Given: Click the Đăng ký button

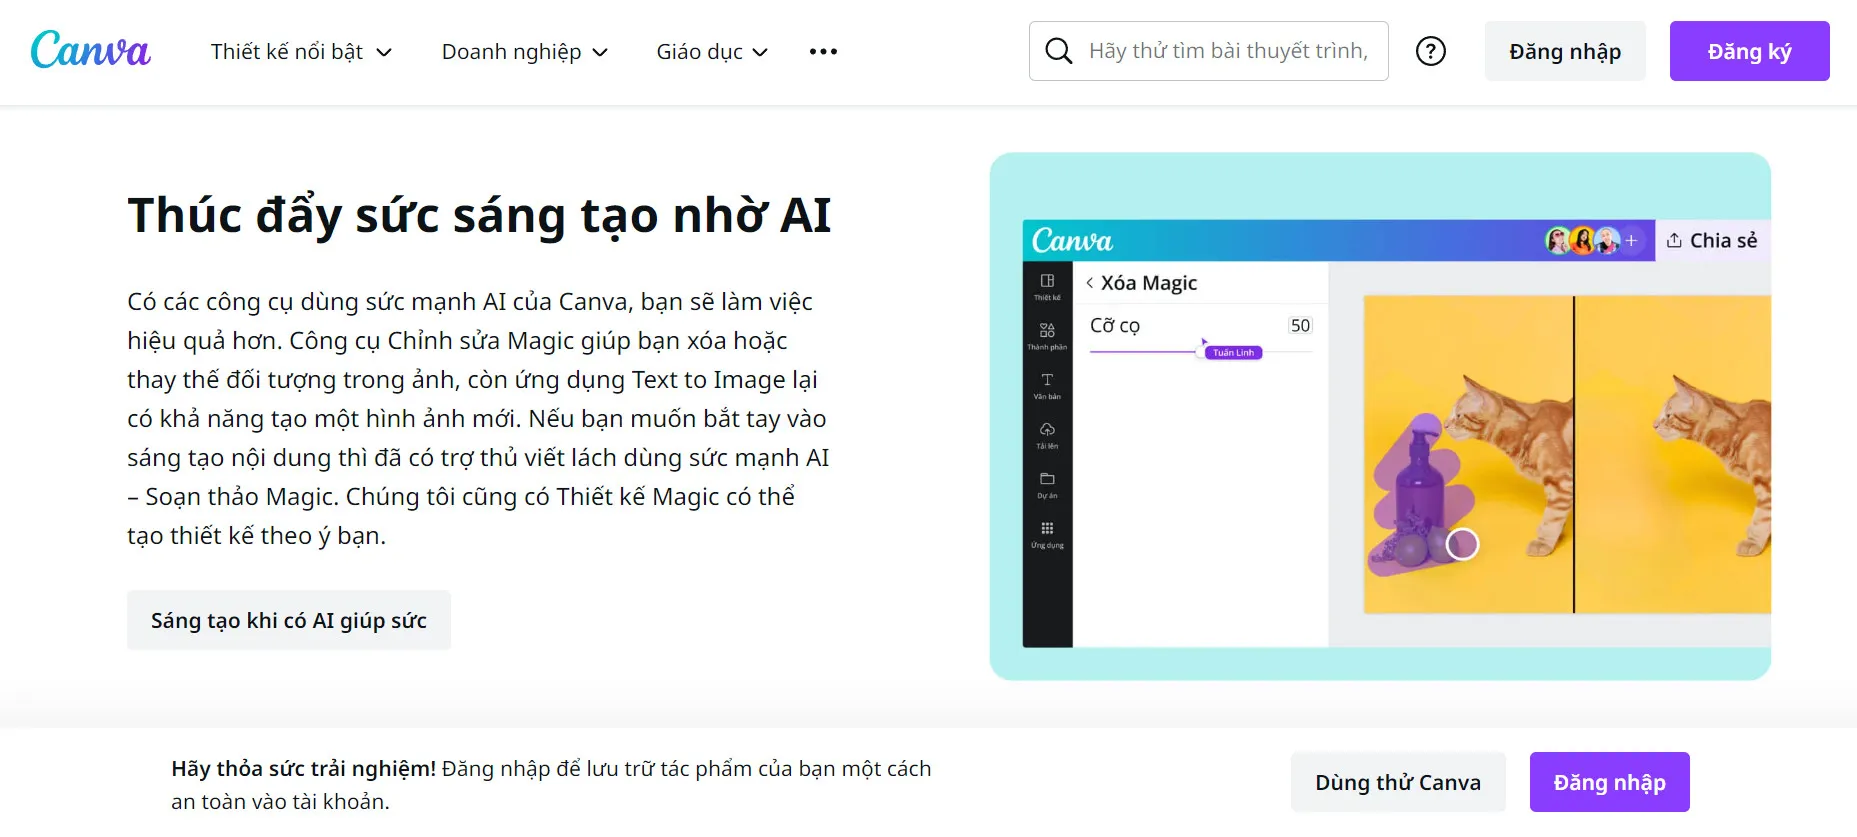Looking at the screenshot, I should coord(1749,51).
